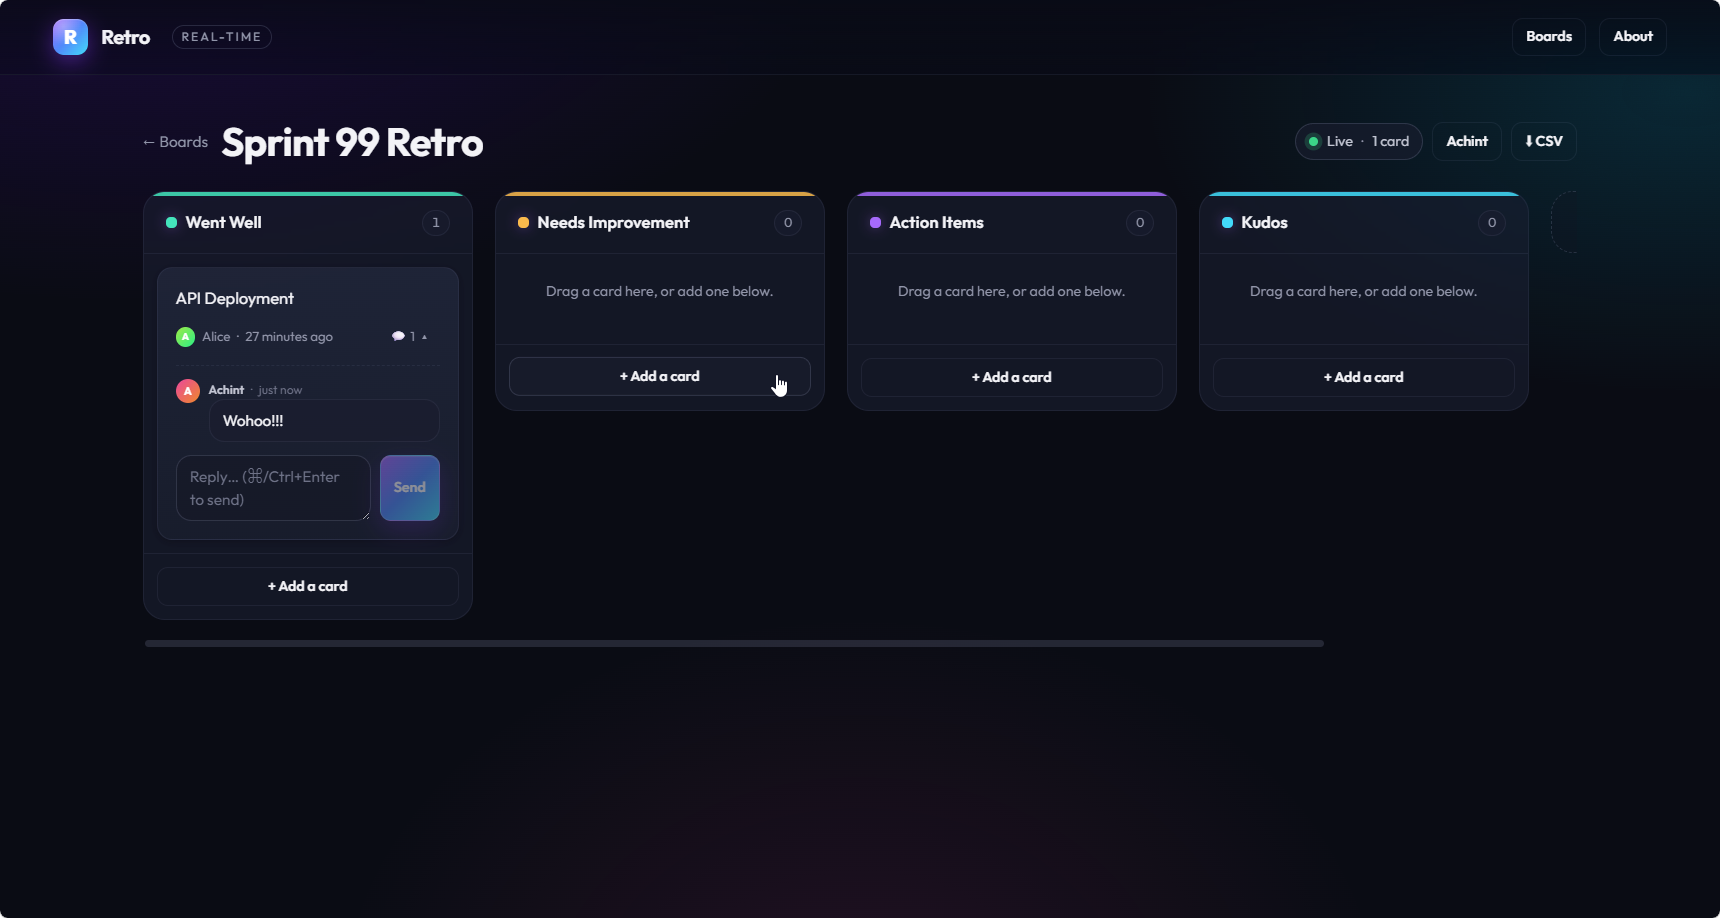Open the API Deployment card title
The image size is (1720, 918).
[235, 298]
